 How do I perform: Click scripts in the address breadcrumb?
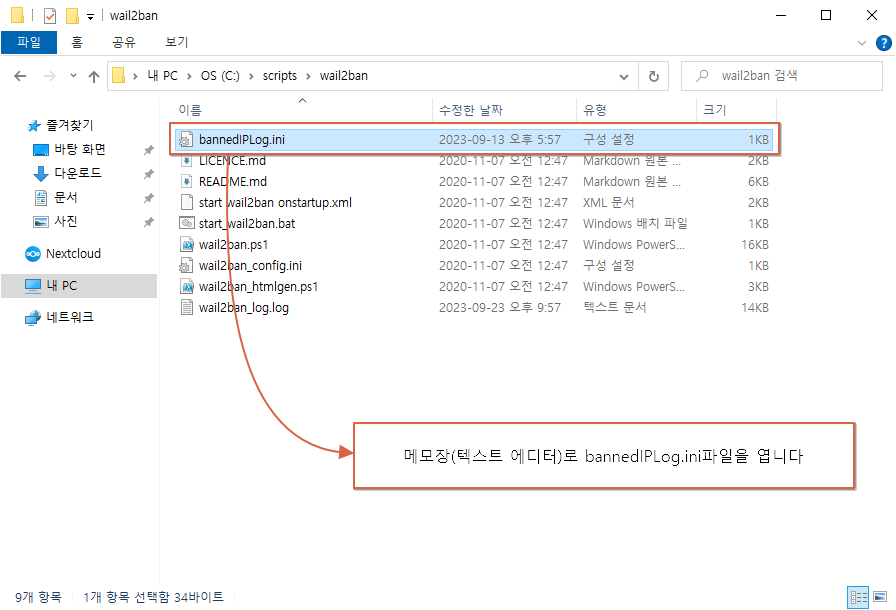(279, 76)
